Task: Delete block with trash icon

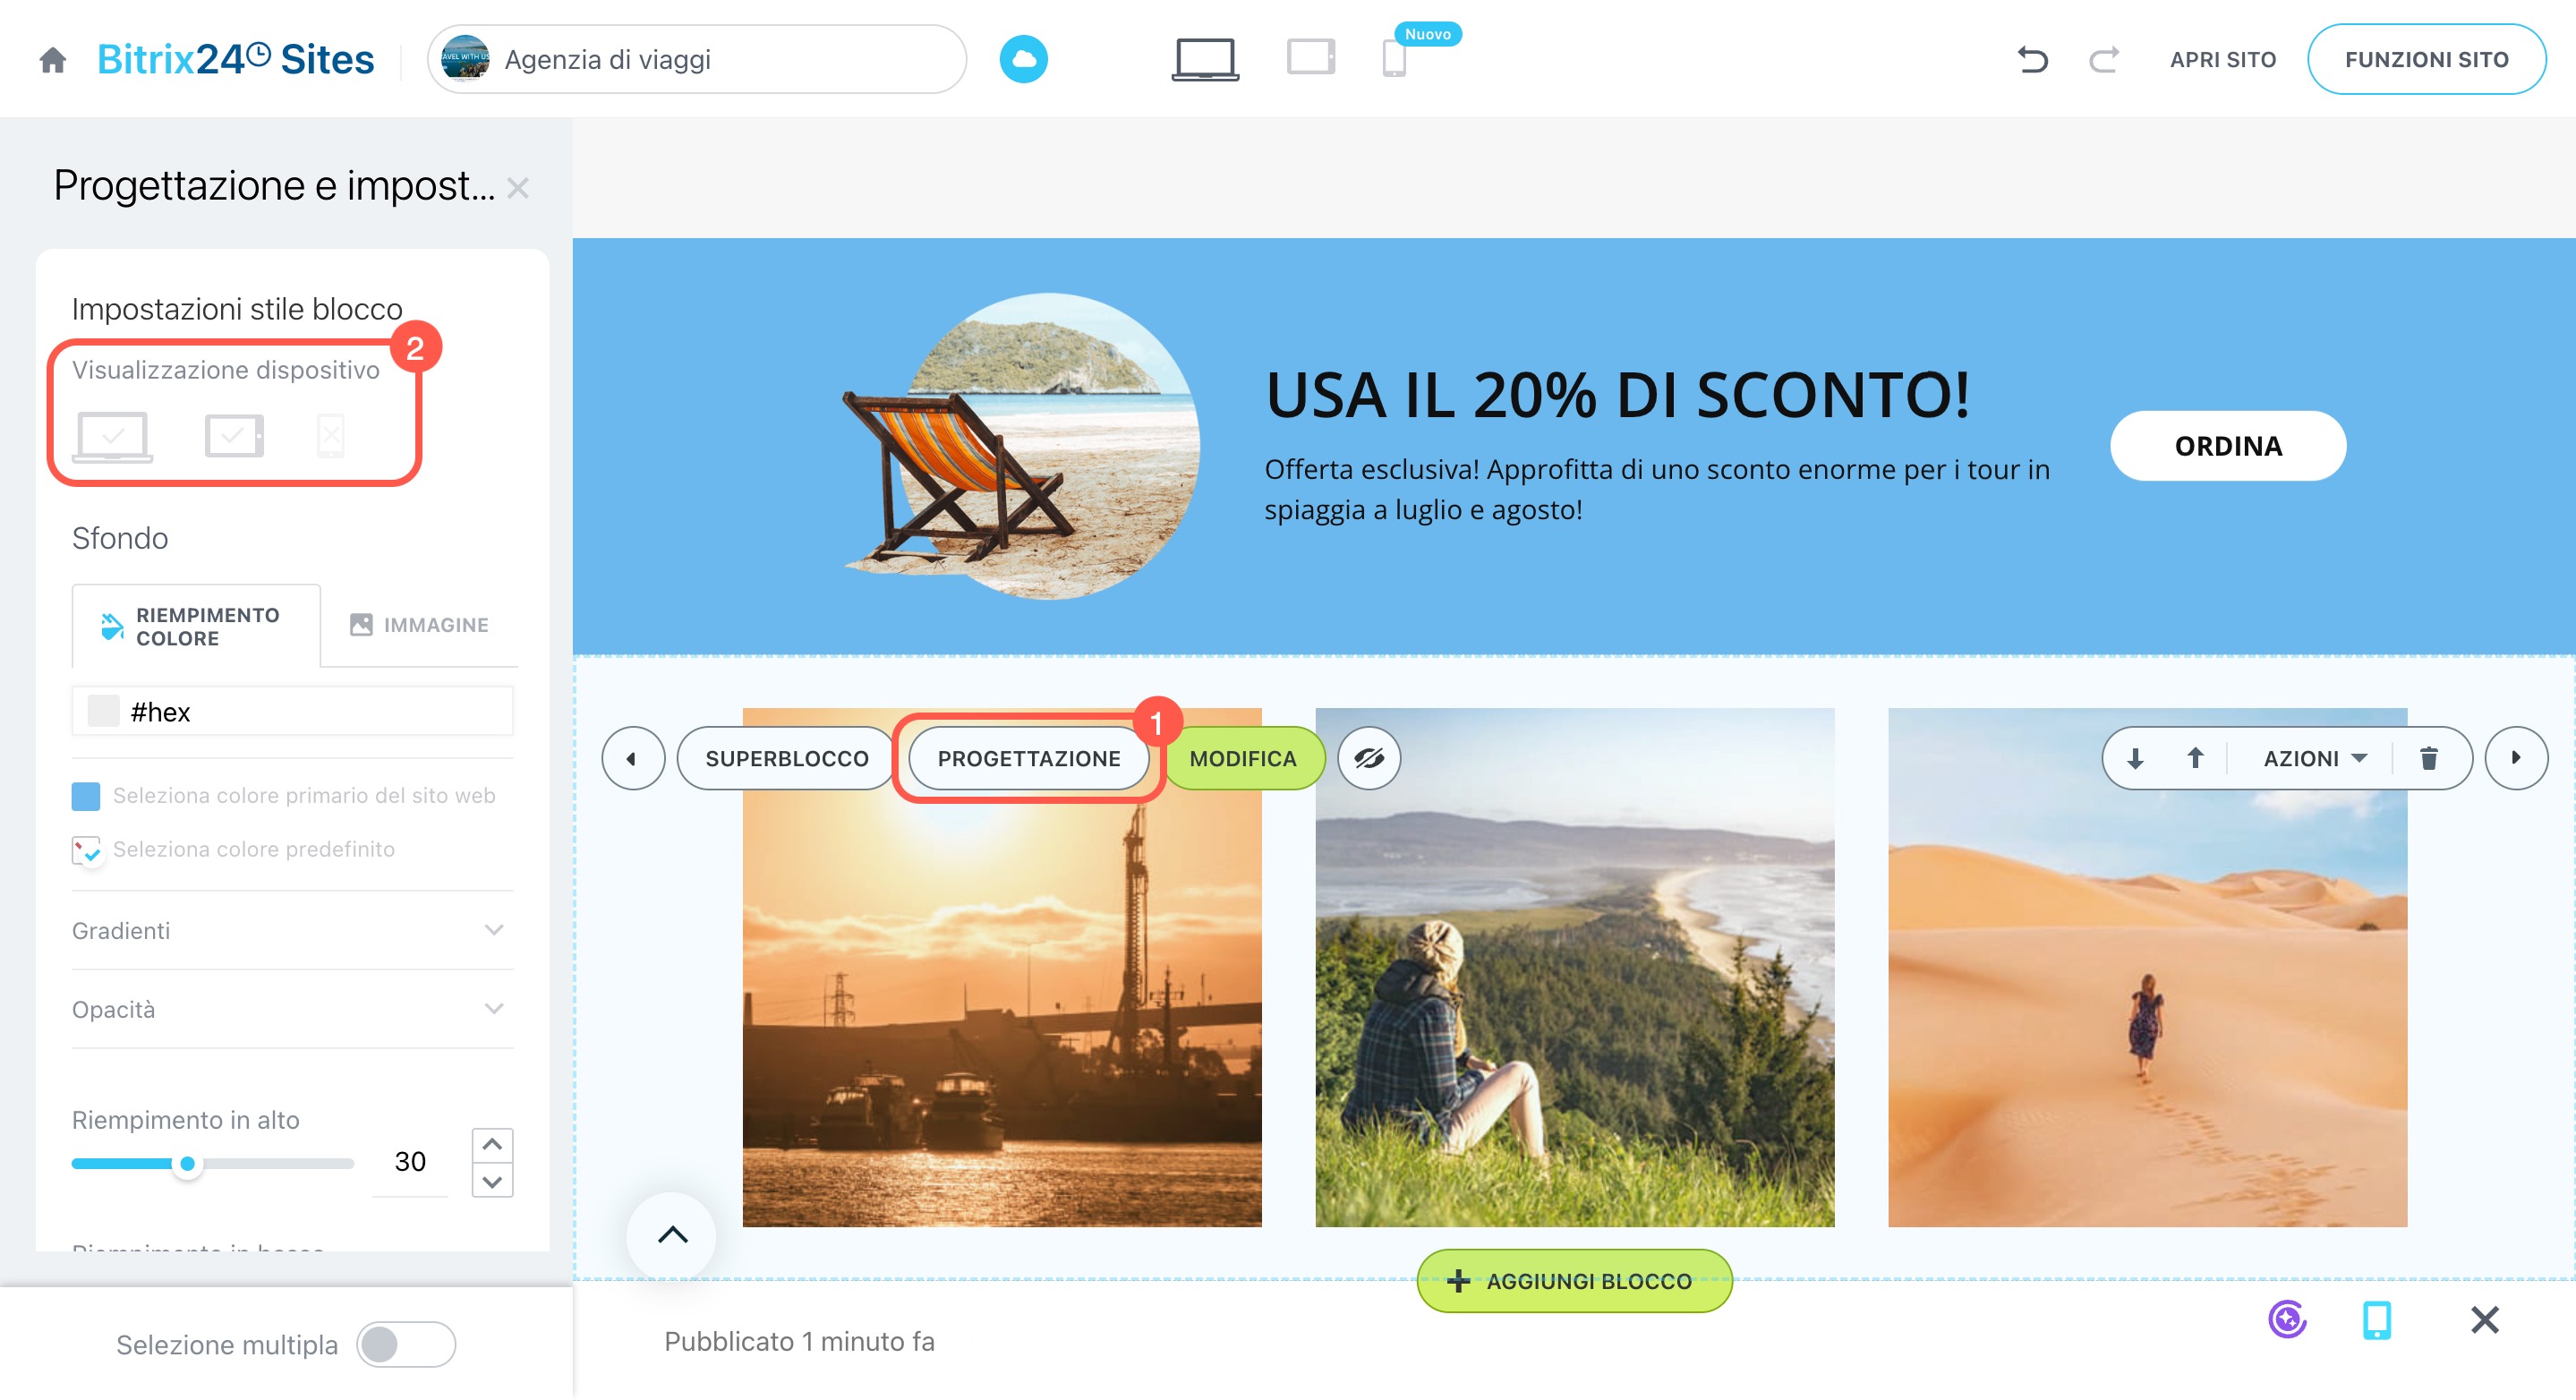Action: pyautogui.click(x=2428, y=758)
